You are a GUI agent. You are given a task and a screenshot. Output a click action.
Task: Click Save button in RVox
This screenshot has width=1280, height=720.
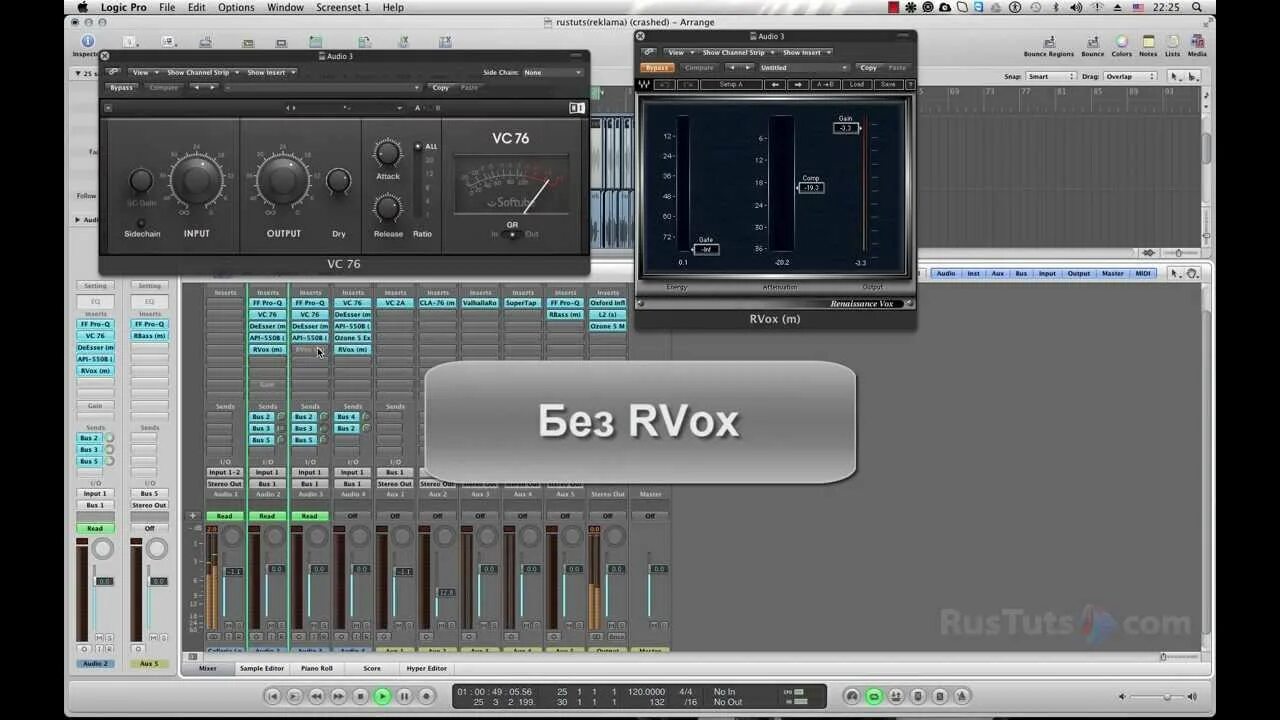[887, 84]
